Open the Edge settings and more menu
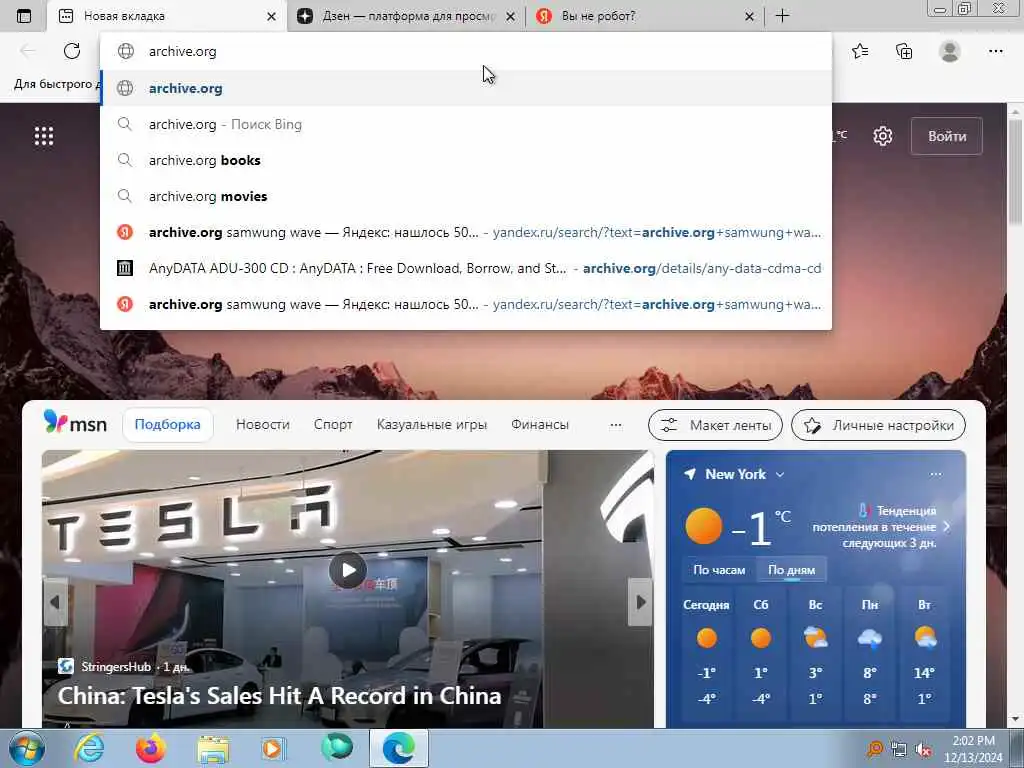 995,51
